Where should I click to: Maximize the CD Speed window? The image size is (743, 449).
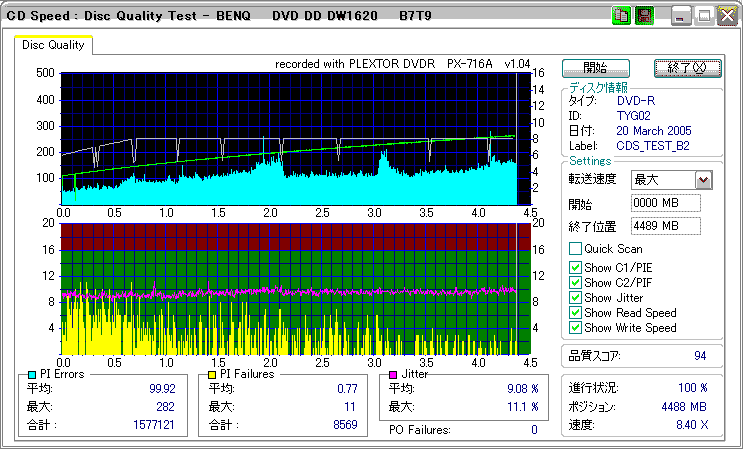coord(704,15)
